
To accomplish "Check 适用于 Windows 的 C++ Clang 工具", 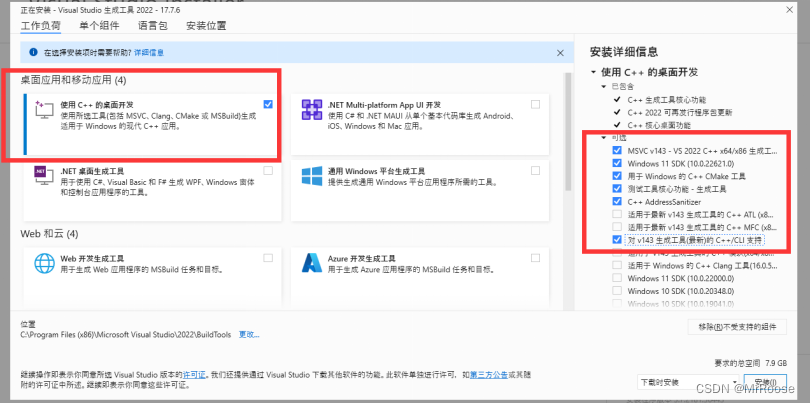I will (616, 265).
